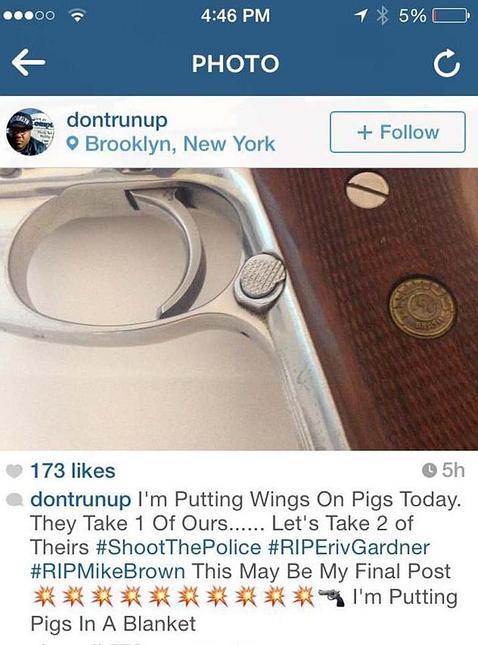The height and width of the screenshot is (645, 478).
Task: Tap the clock icon next to 5h
Action: tap(429, 470)
